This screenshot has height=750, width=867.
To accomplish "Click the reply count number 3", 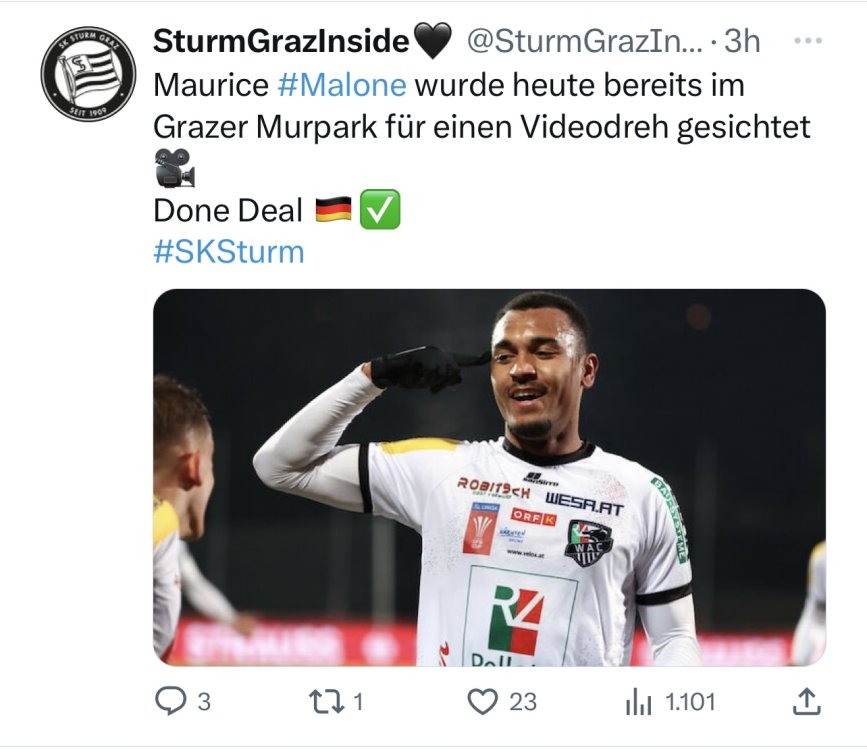I will [205, 702].
